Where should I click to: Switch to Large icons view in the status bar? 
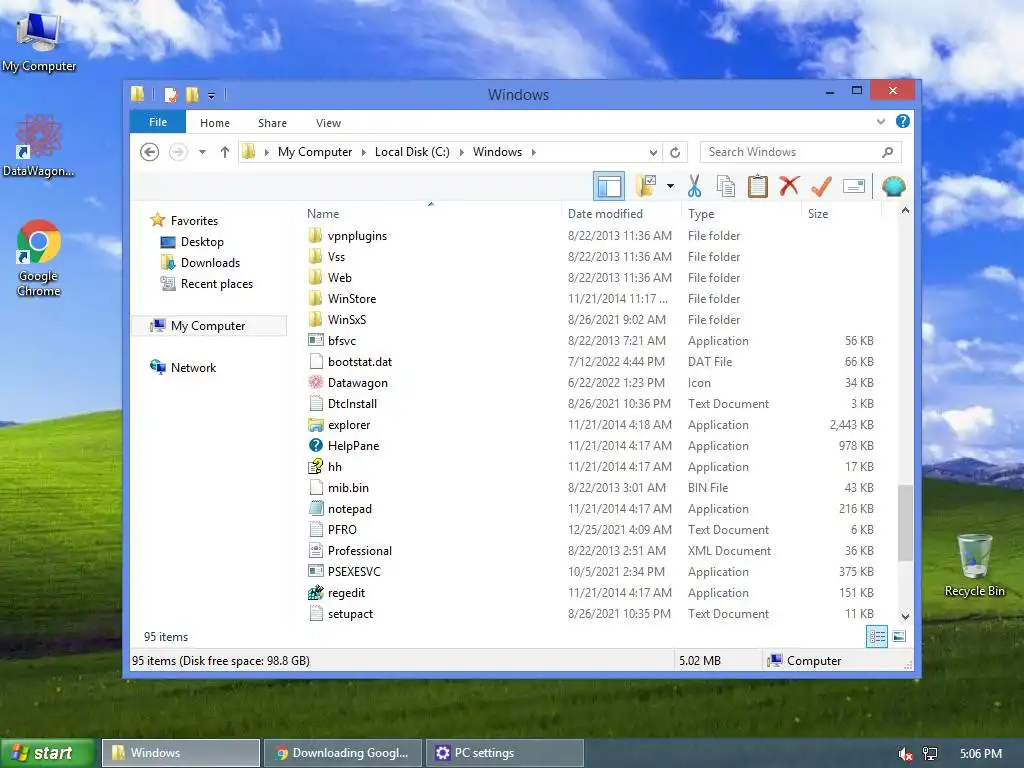point(899,636)
